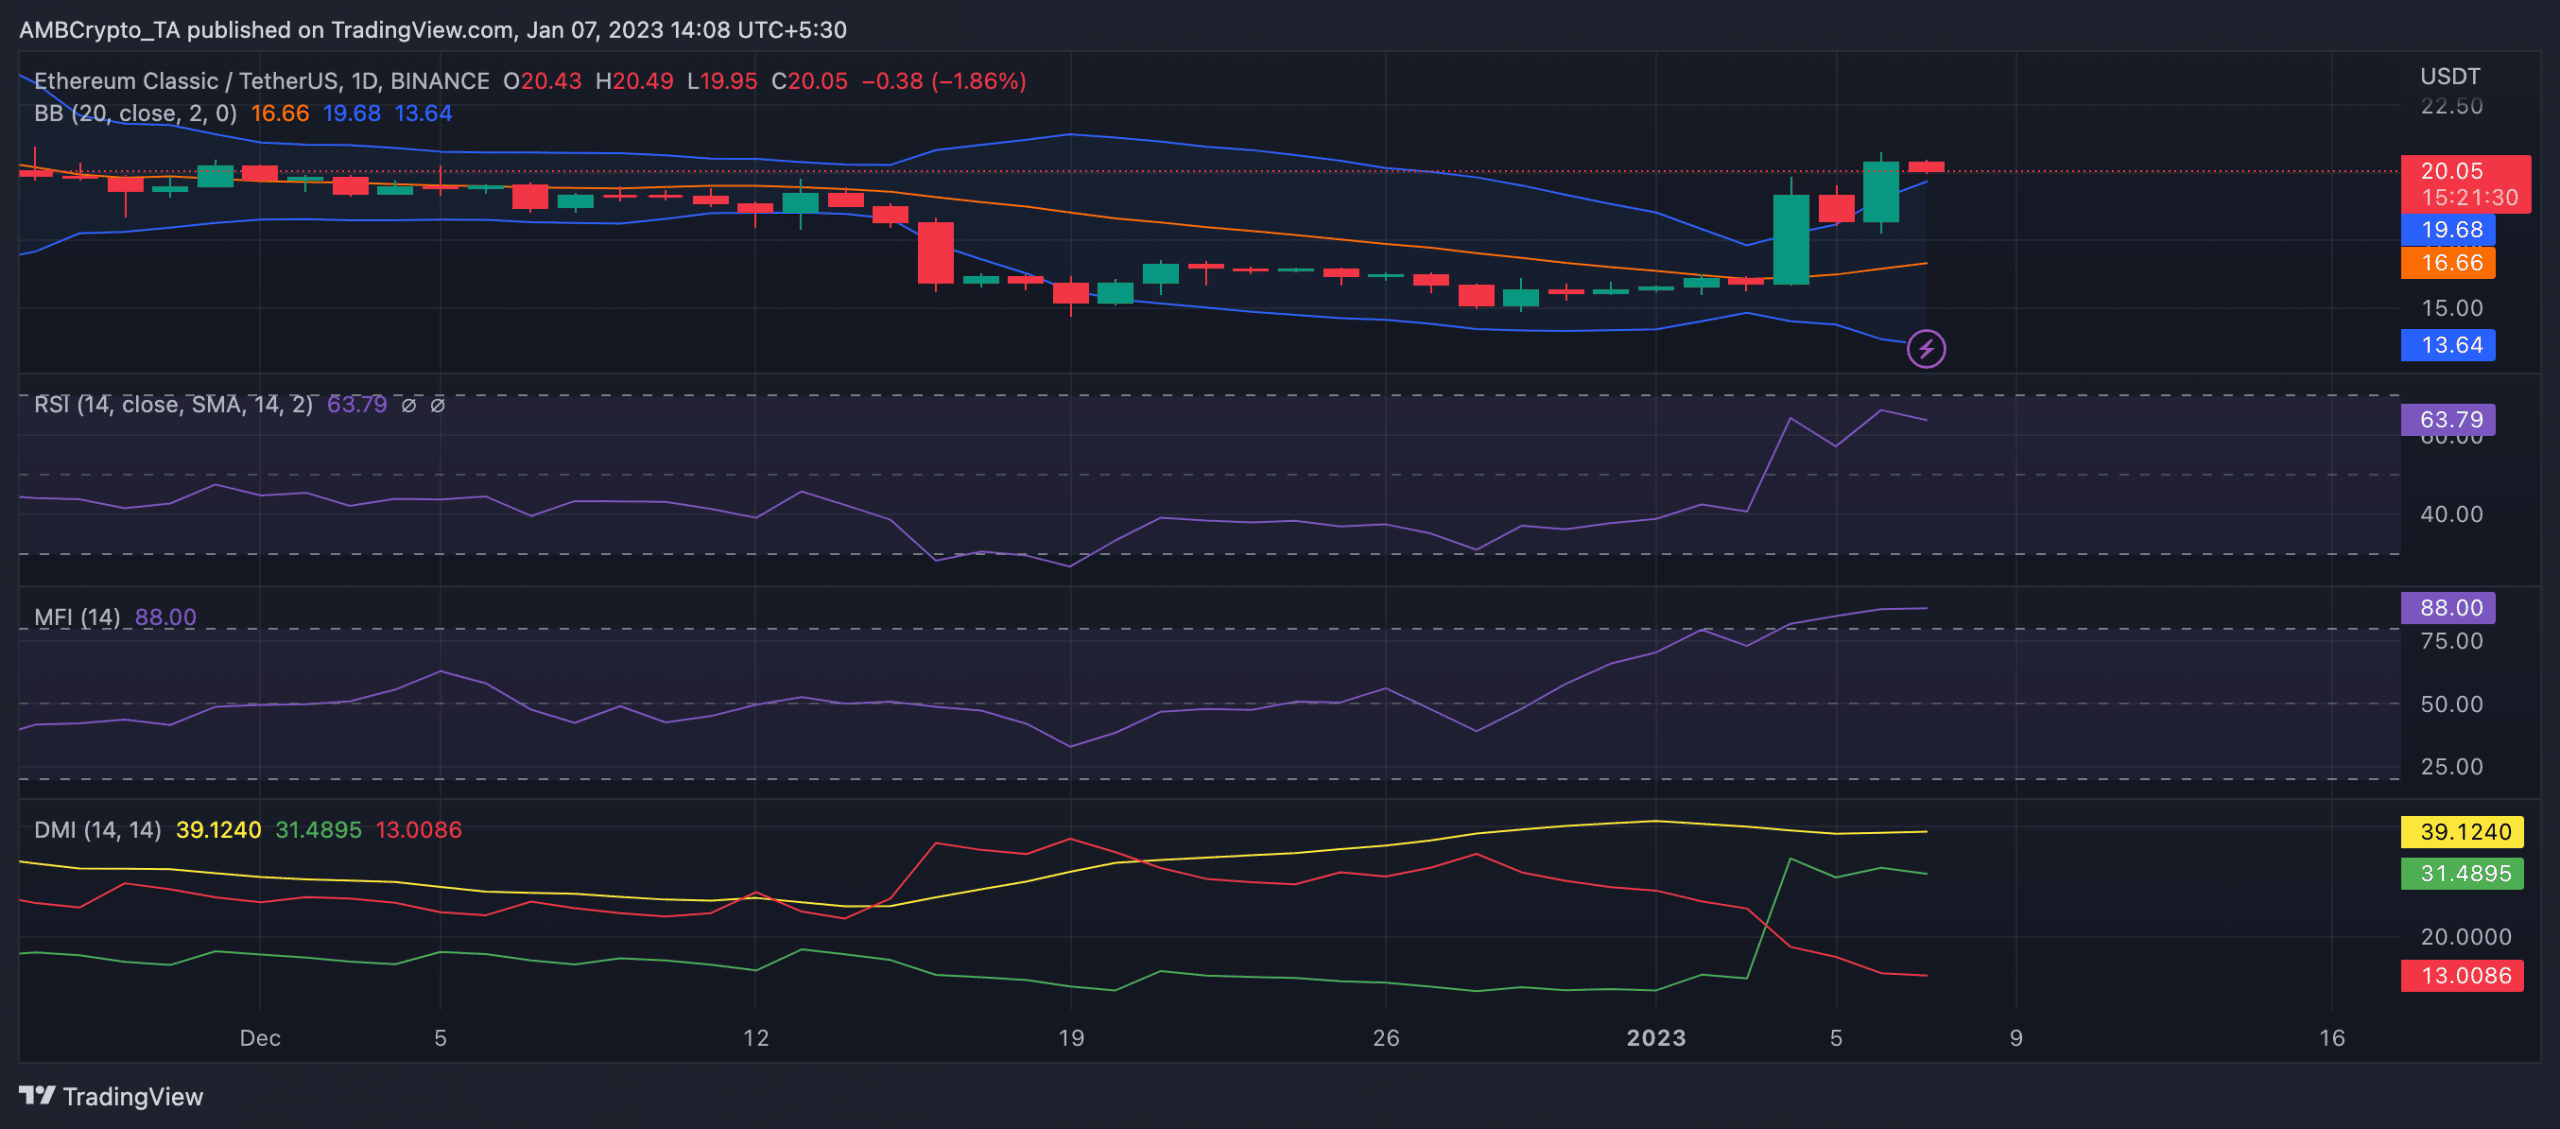Click the 50.00 MFI axis label

click(x=2452, y=704)
